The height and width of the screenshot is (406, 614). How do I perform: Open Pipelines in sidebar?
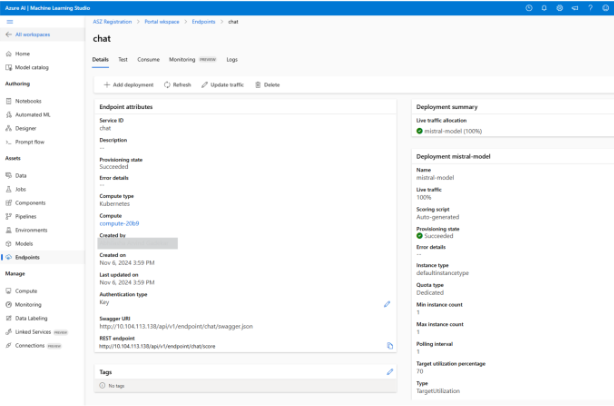(21, 217)
